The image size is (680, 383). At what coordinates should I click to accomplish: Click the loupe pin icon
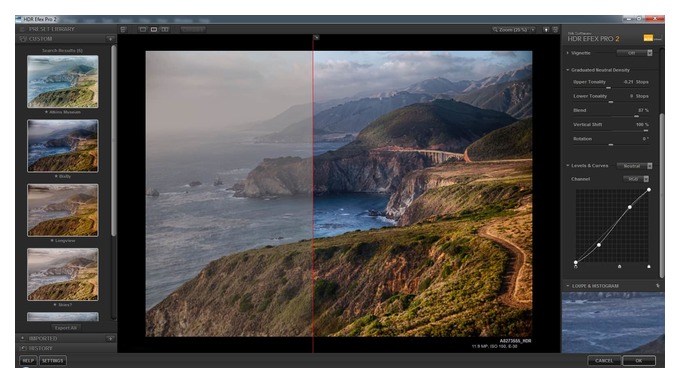657,286
